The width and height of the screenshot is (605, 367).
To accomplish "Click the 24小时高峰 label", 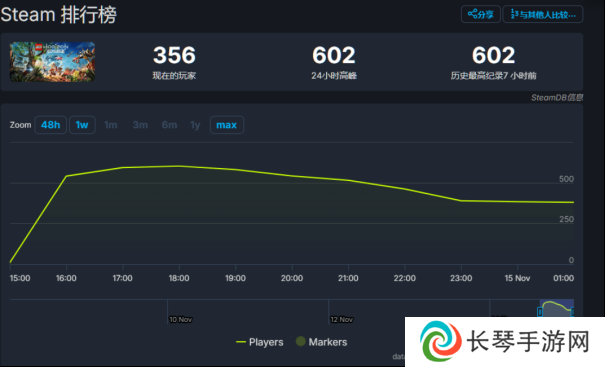I will [x=334, y=76].
